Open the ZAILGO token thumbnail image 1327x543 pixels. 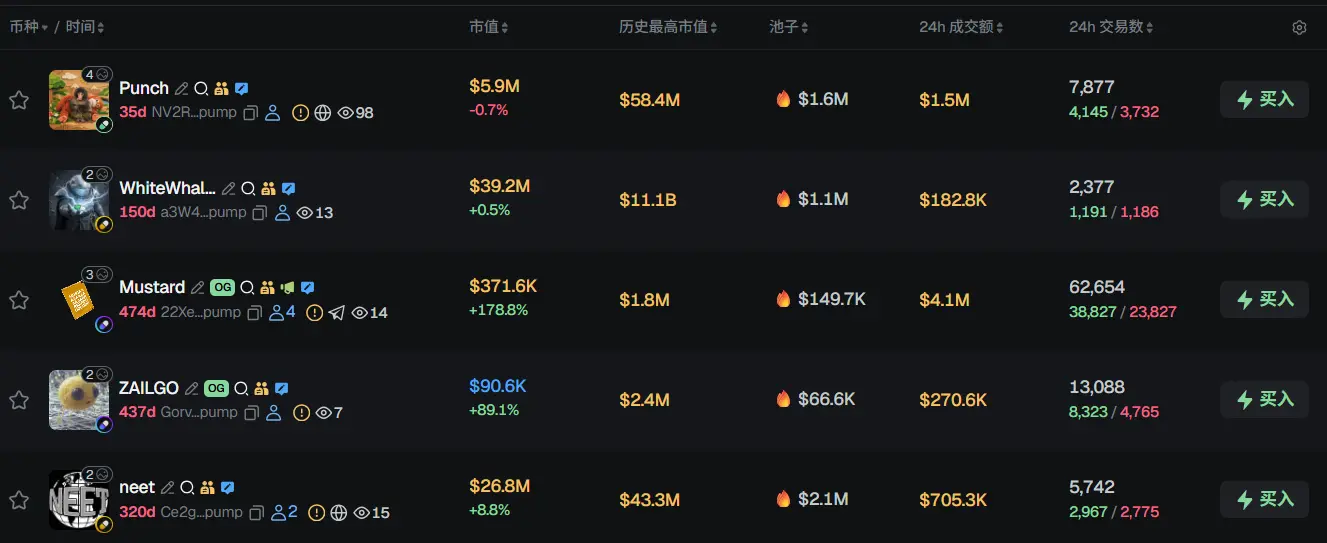(x=78, y=399)
